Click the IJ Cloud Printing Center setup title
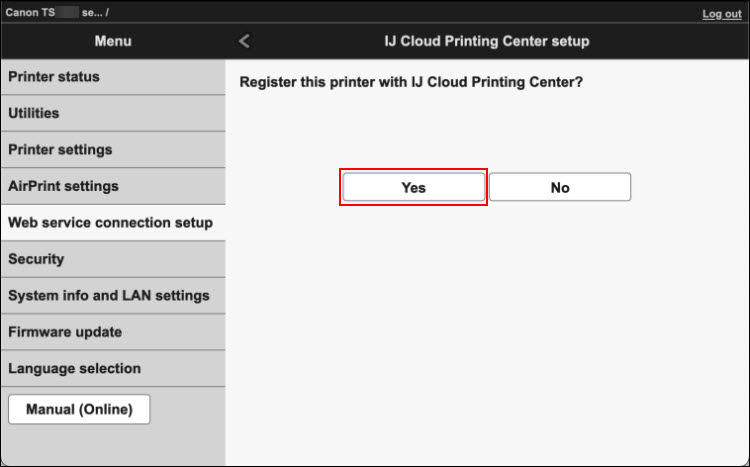 click(x=487, y=41)
